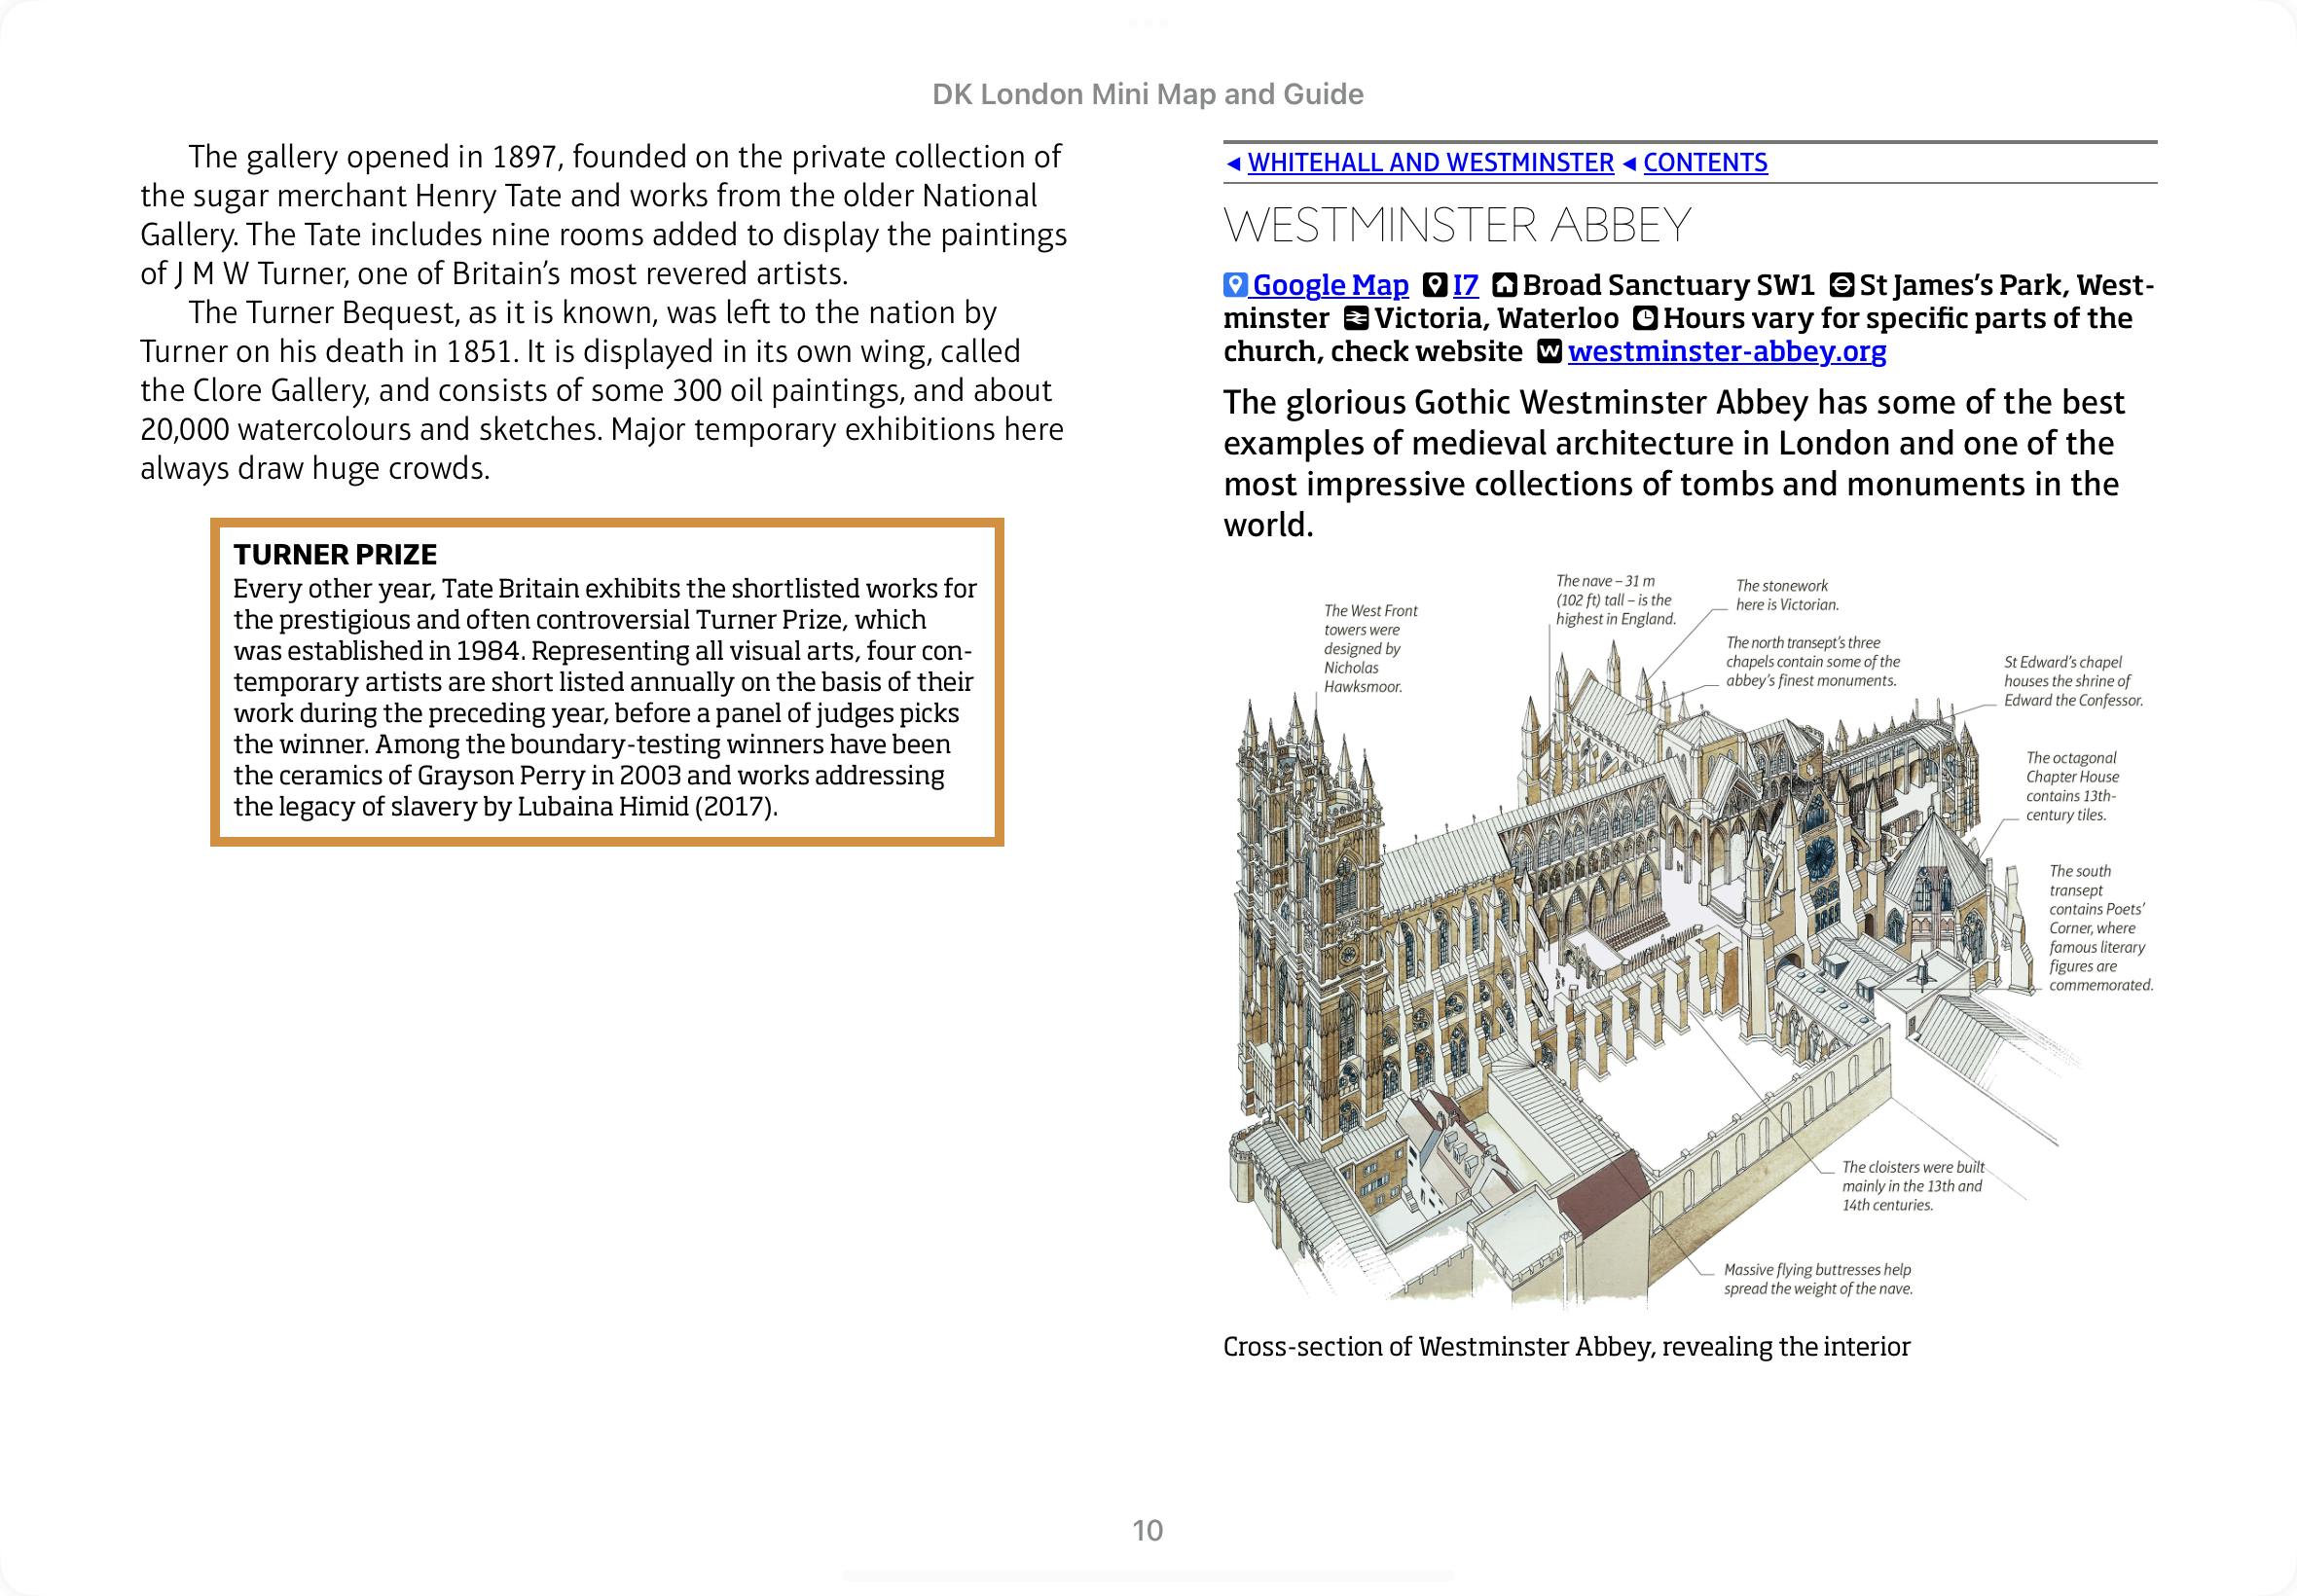Open the Google Map link
2297x1596 pixels.
pos(1330,285)
